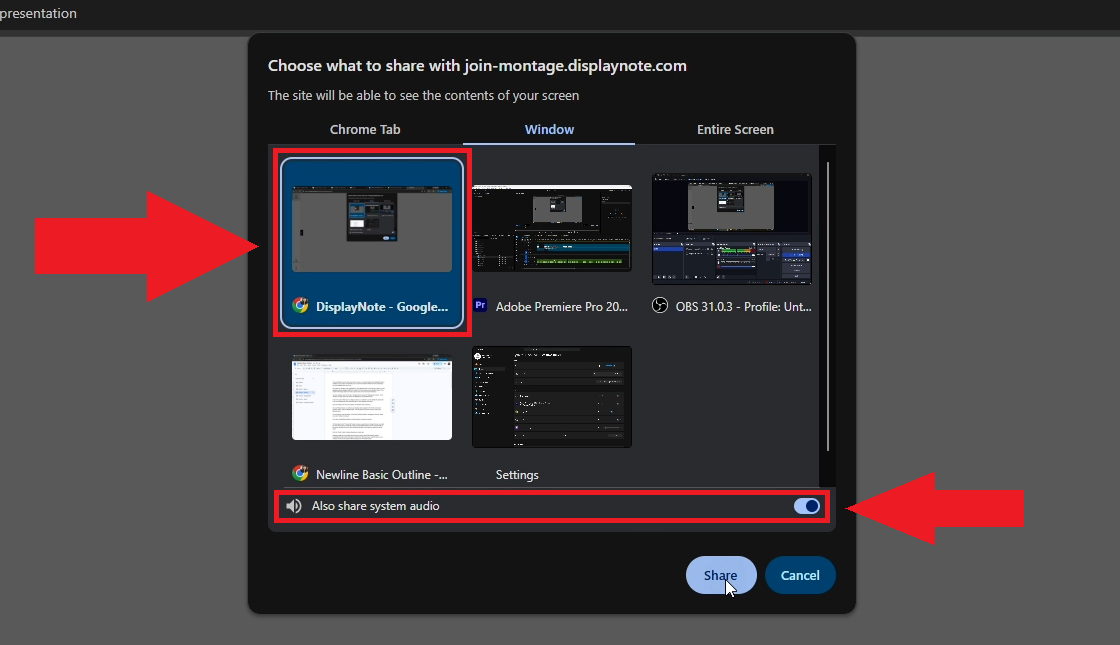Image resolution: width=1120 pixels, height=645 pixels.
Task: Click the 'Also share system audio' label text
Action: click(375, 506)
